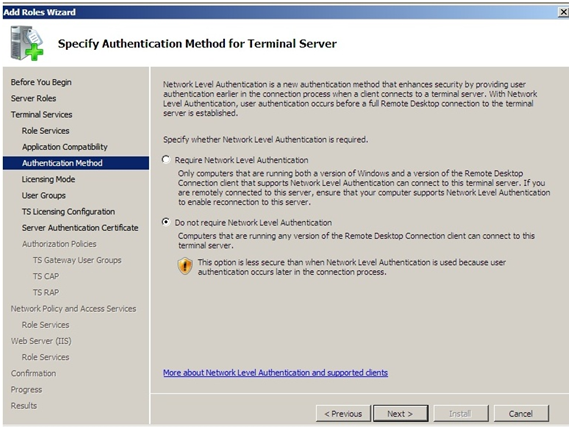Open the Before You Begin step
The width and height of the screenshot is (571, 429).
tap(41, 82)
